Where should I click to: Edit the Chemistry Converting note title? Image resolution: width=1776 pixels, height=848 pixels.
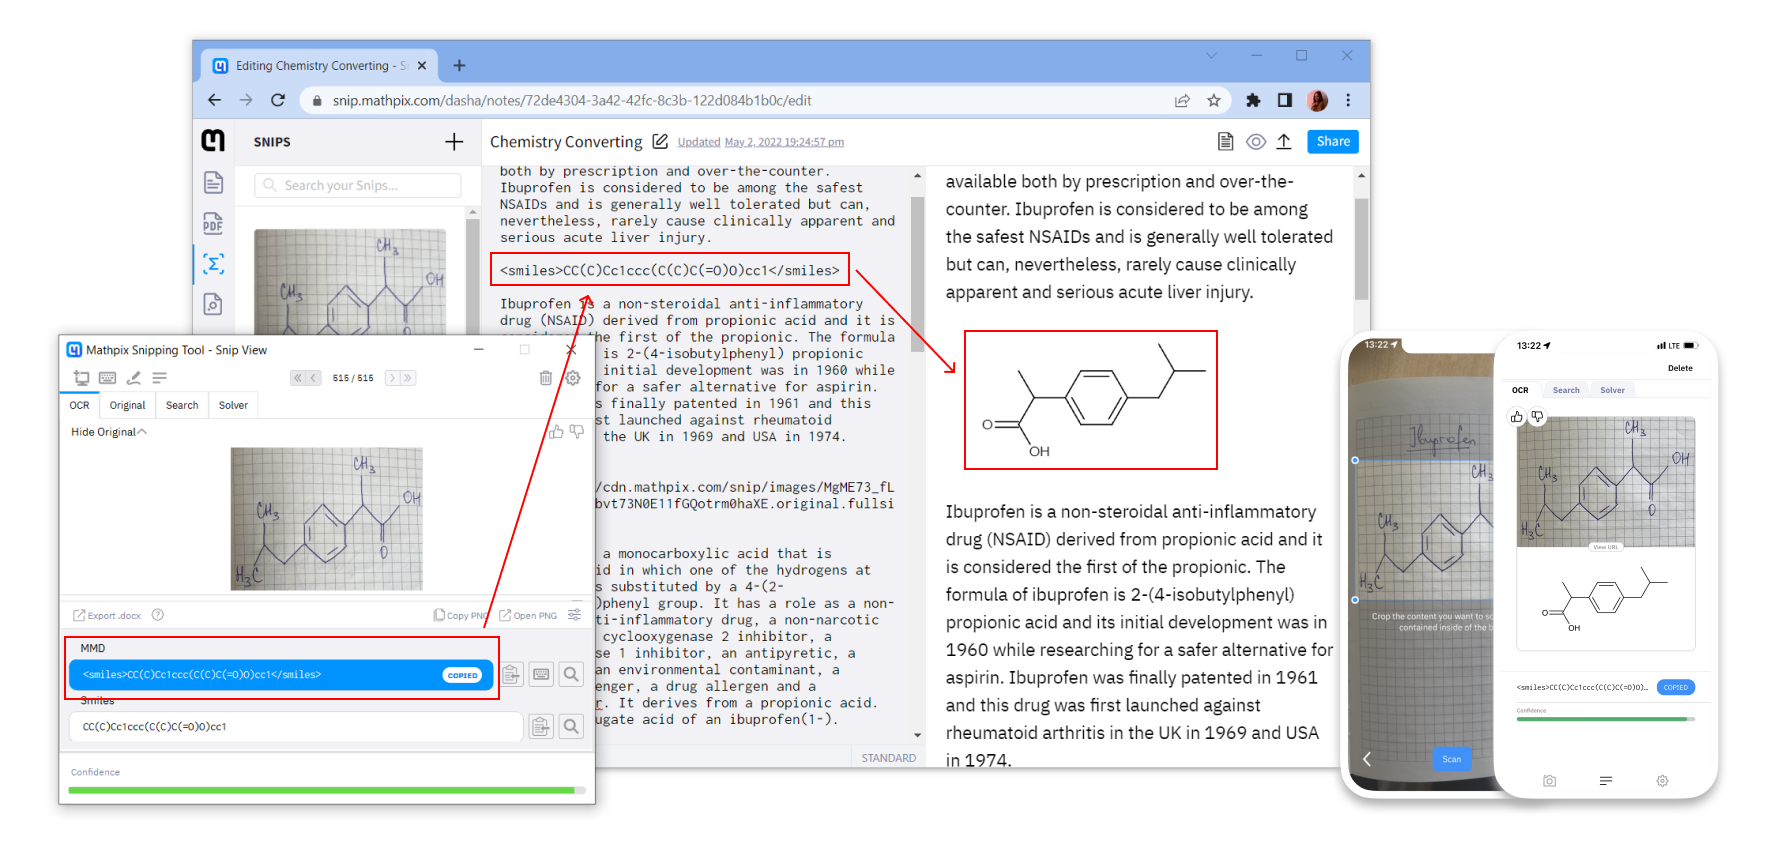(660, 142)
